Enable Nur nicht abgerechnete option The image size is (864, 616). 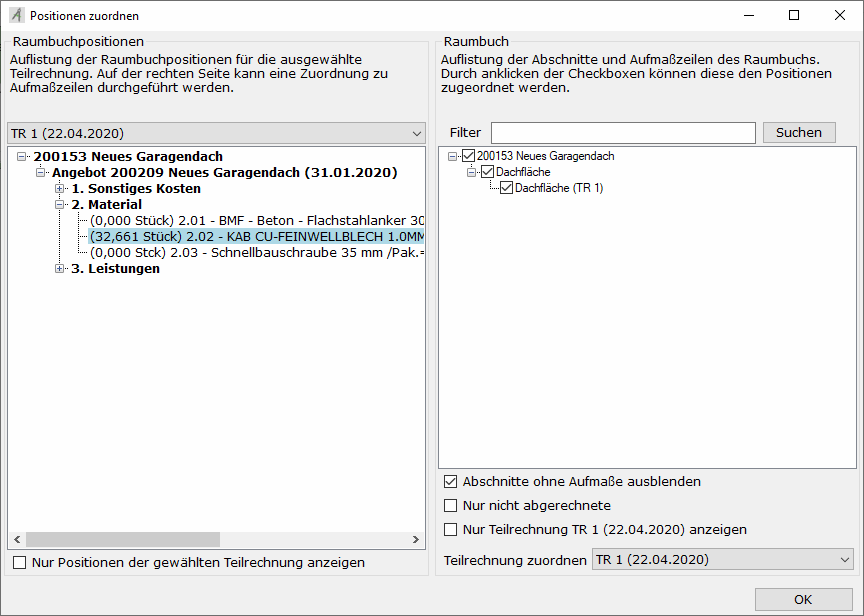(x=451, y=505)
